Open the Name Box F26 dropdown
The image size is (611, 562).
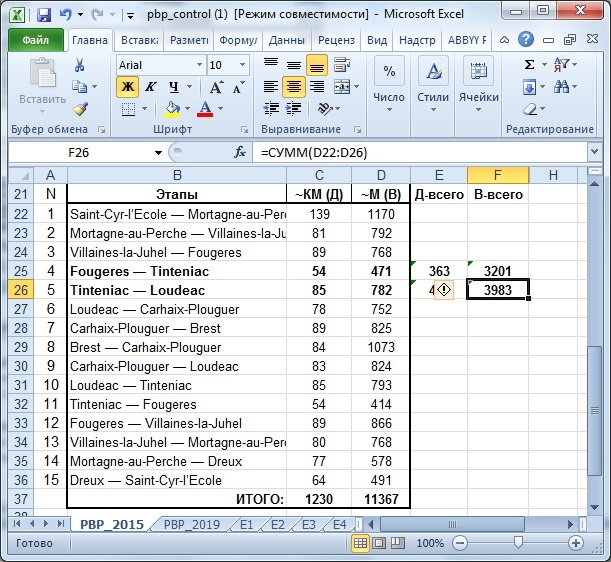tap(158, 152)
